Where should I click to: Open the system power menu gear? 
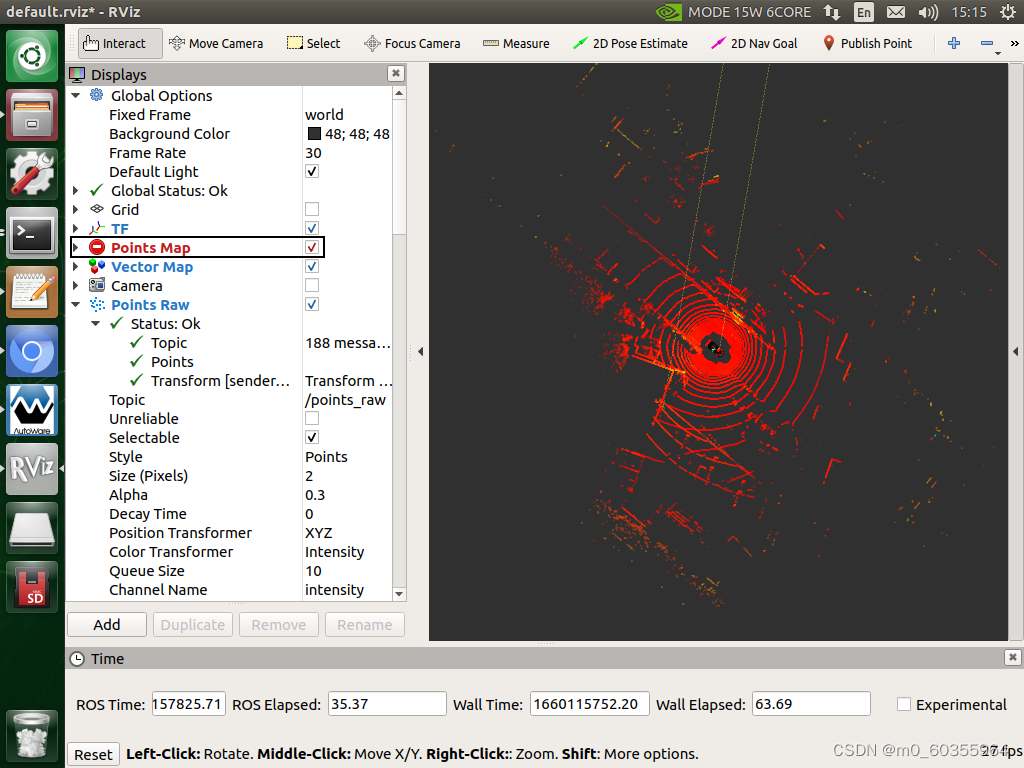coord(1007,12)
